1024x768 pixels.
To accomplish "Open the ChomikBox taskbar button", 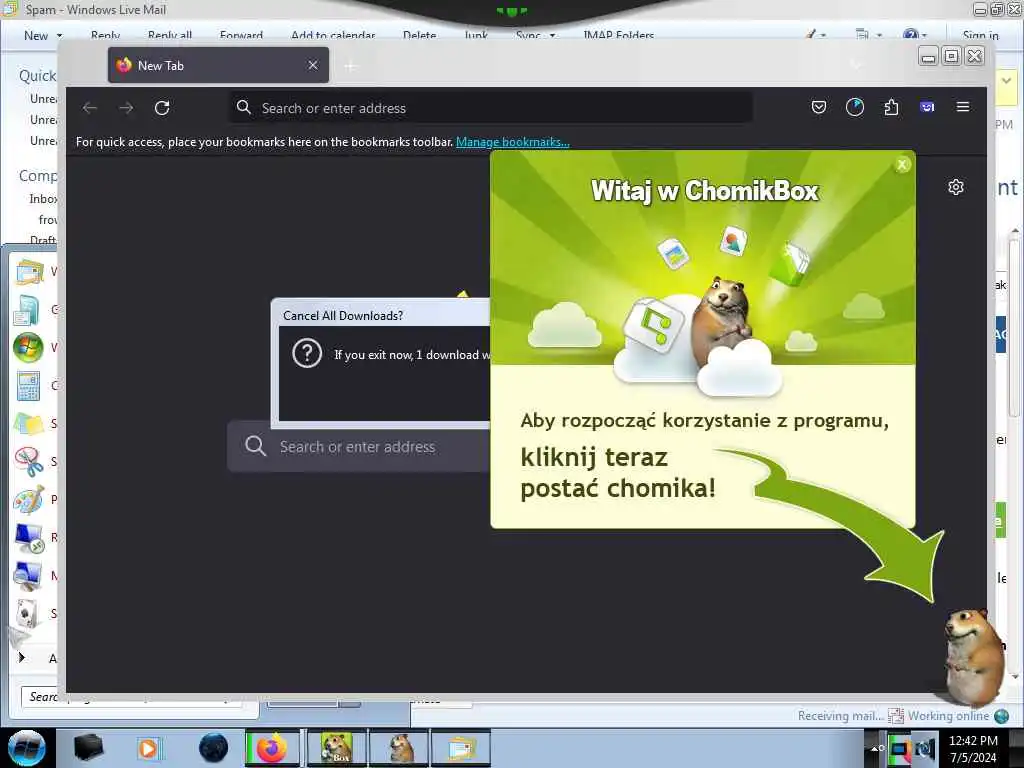I will (x=337, y=748).
